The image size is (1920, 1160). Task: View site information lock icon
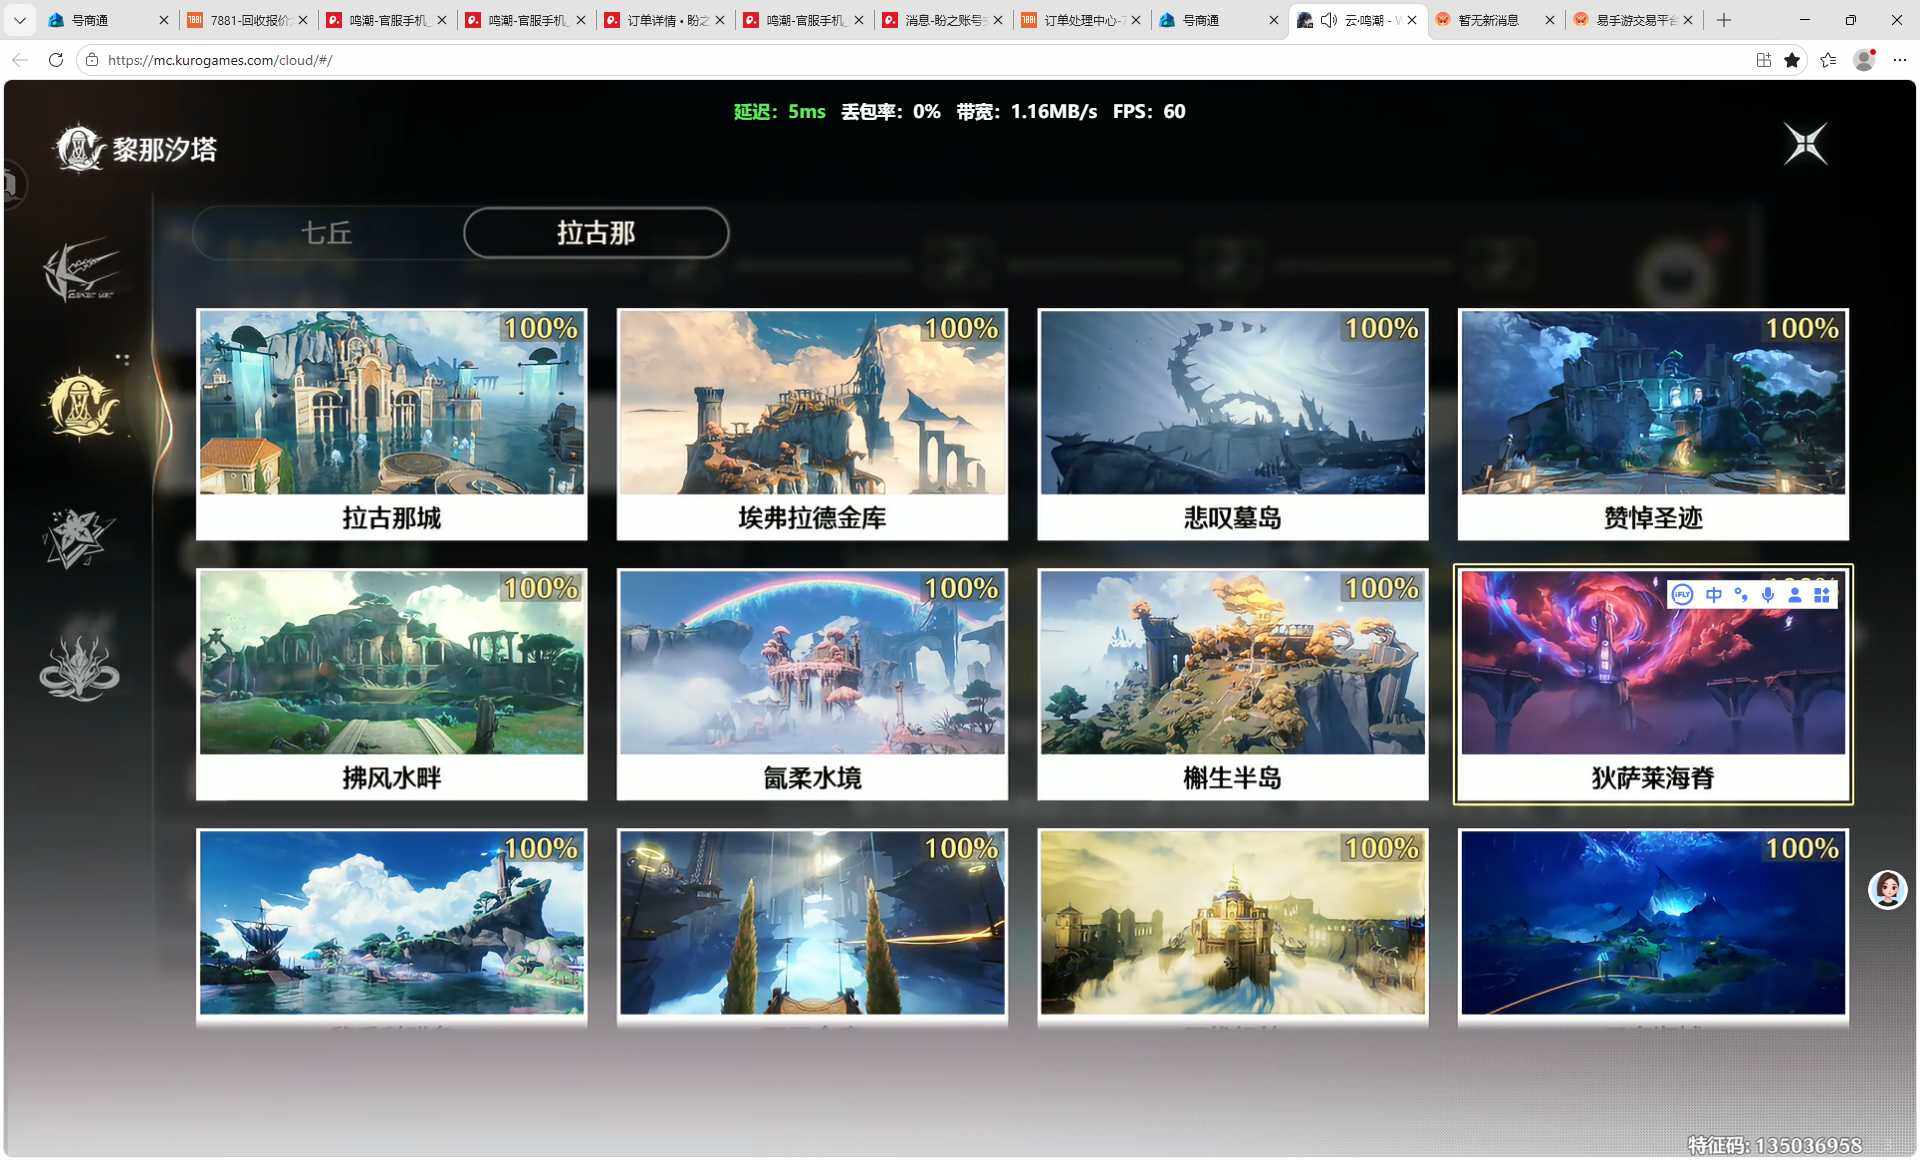coord(92,60)
